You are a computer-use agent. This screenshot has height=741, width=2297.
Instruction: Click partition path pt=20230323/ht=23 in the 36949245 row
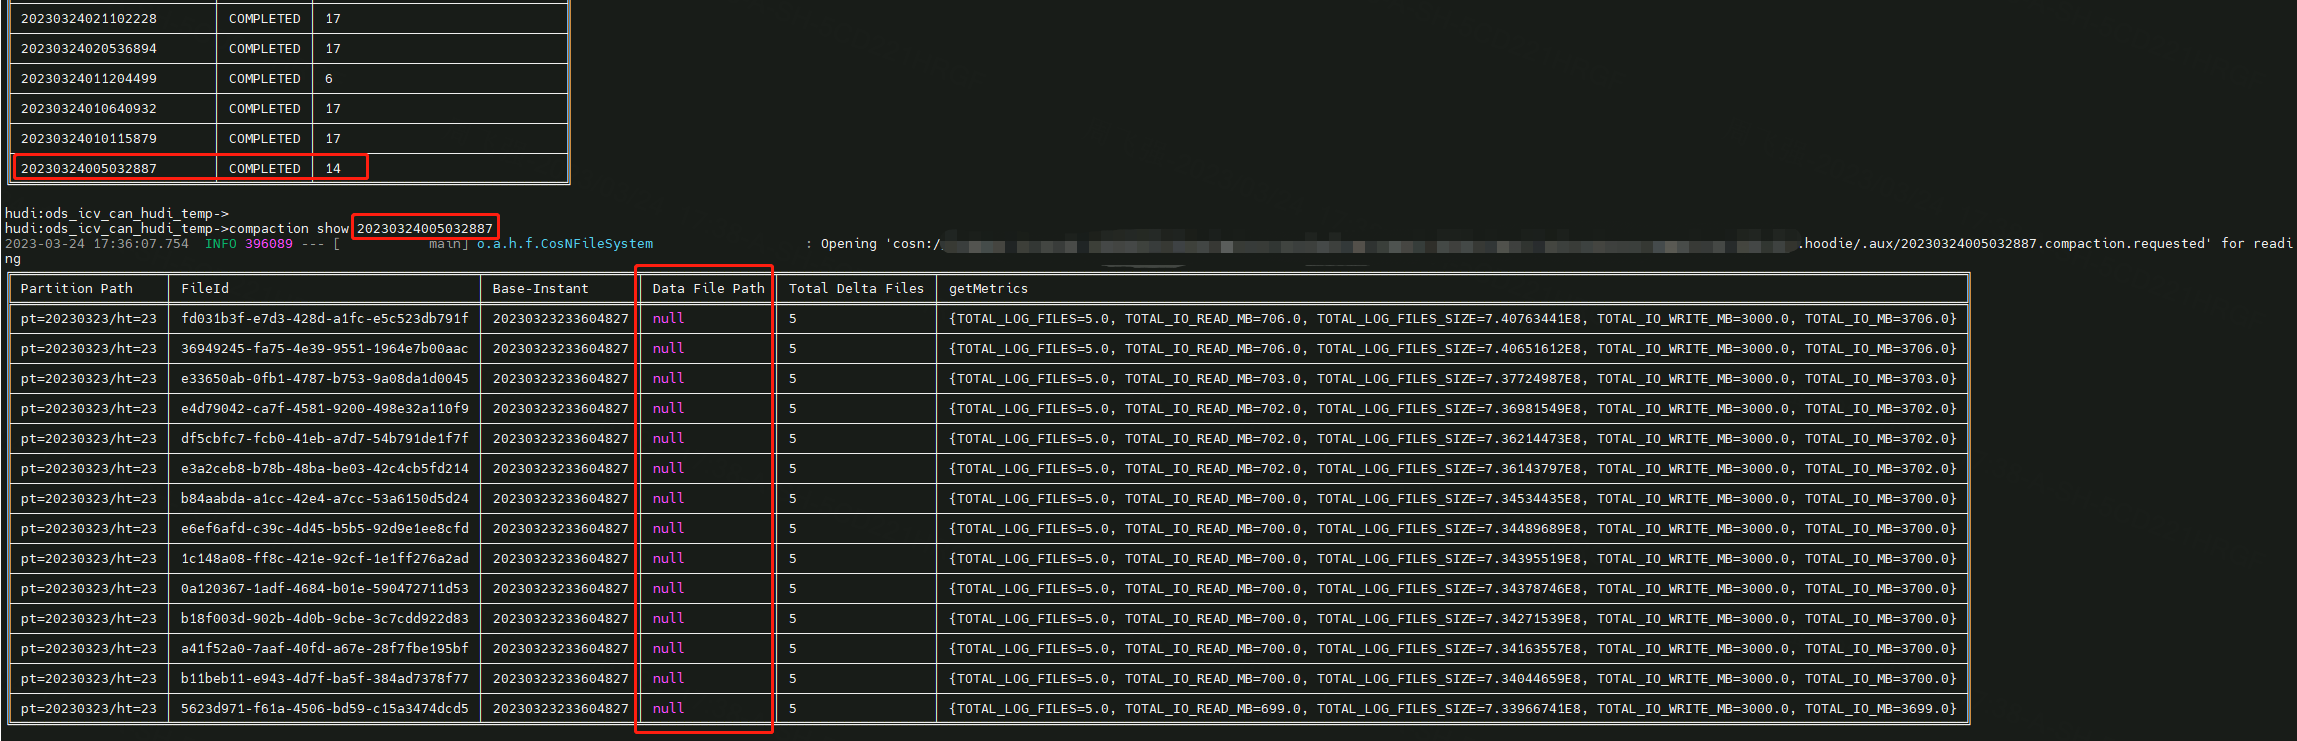pyautogui.click(x=89, y=348)
